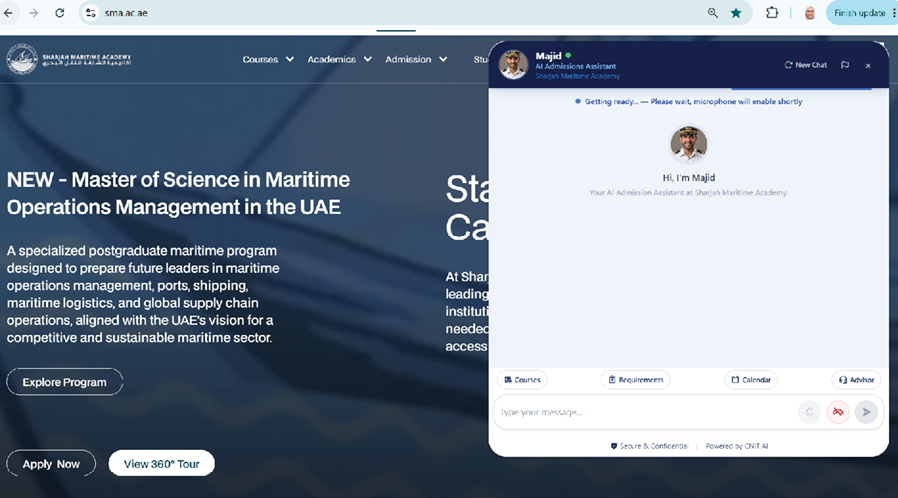
Task: Click the Secure & Confidential label
Action: pos(649,446)
